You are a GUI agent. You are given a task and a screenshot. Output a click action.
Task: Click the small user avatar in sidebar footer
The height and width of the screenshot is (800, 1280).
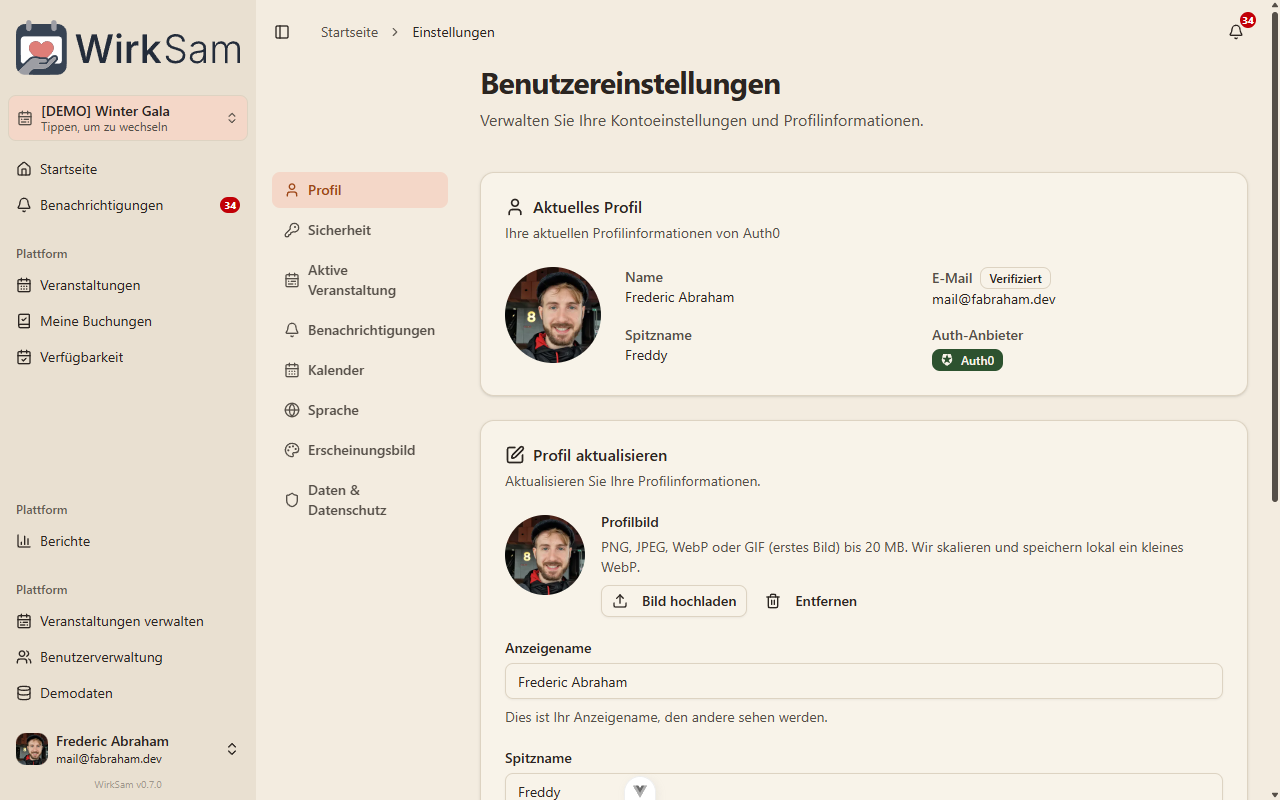(32, 749)
